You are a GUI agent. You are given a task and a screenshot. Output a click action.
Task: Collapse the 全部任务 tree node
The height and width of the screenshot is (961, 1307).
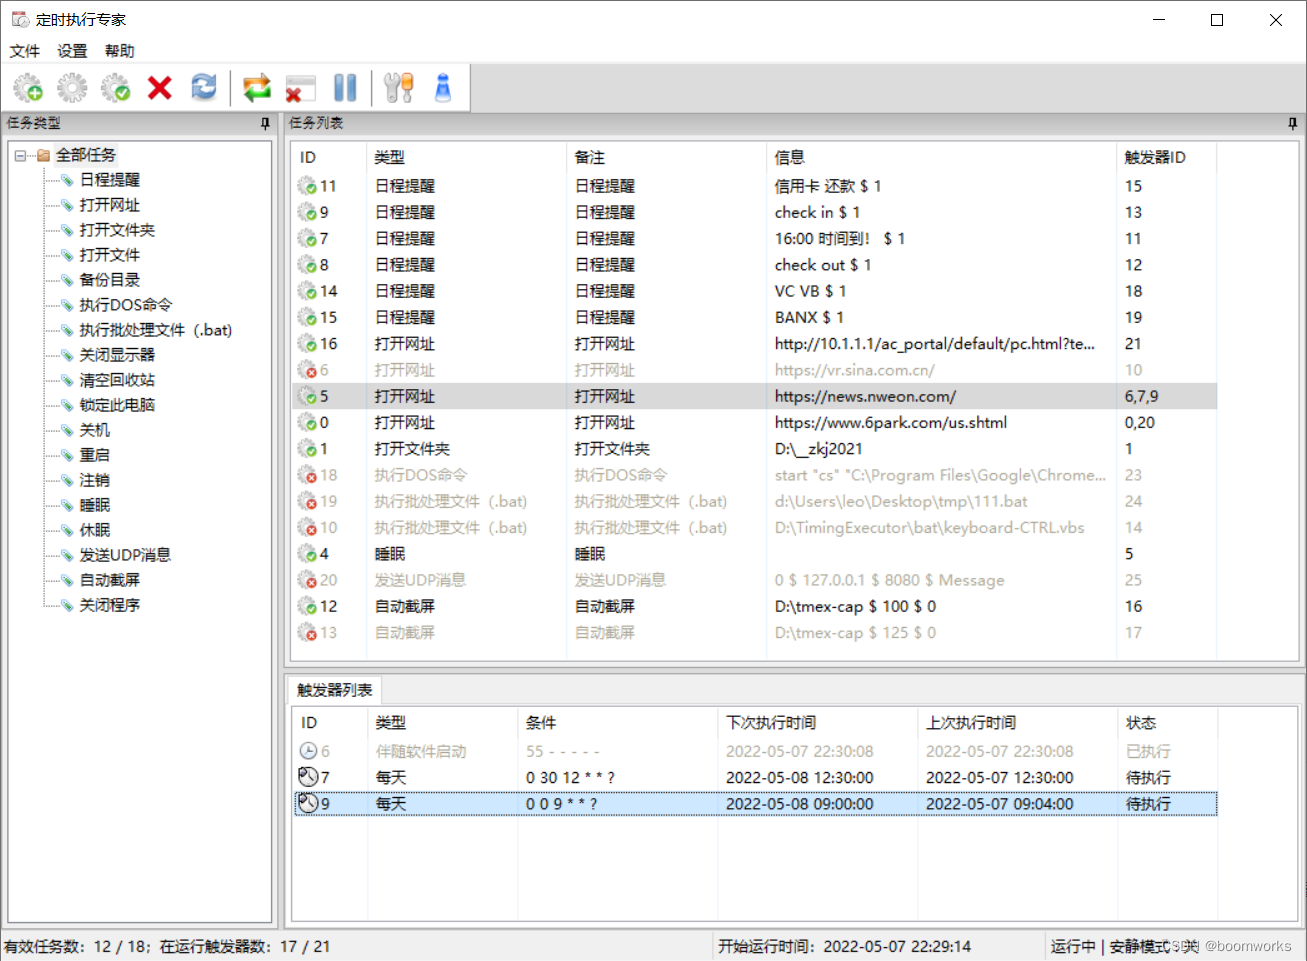click(x=20, y=155)
